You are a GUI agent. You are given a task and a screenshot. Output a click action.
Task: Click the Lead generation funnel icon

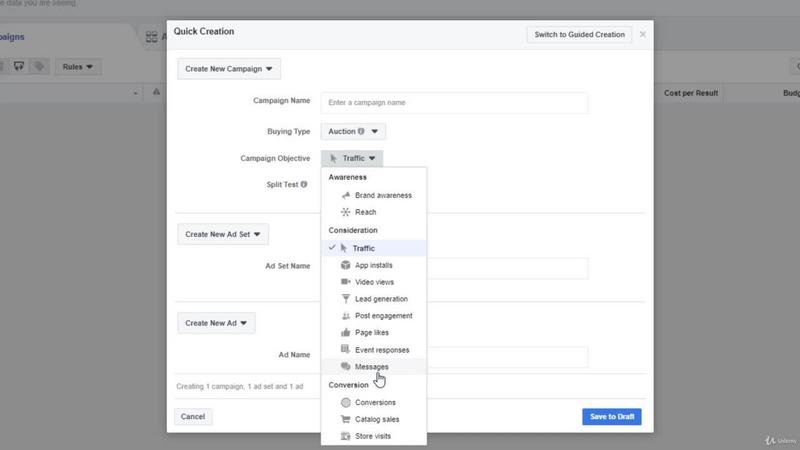[x=345, y=298]
